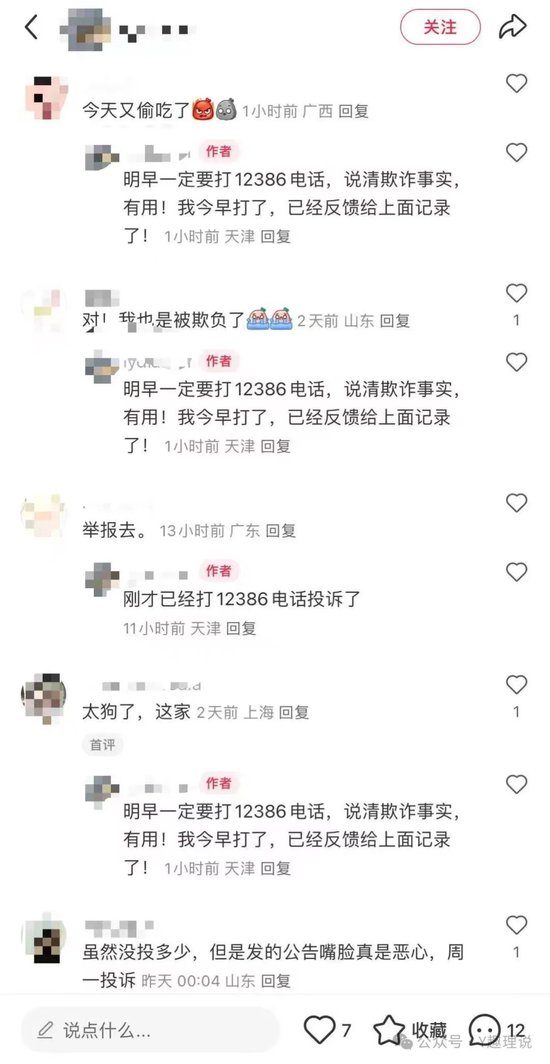Open avatar of the 广西 commenter

click(x=45, y=97)
